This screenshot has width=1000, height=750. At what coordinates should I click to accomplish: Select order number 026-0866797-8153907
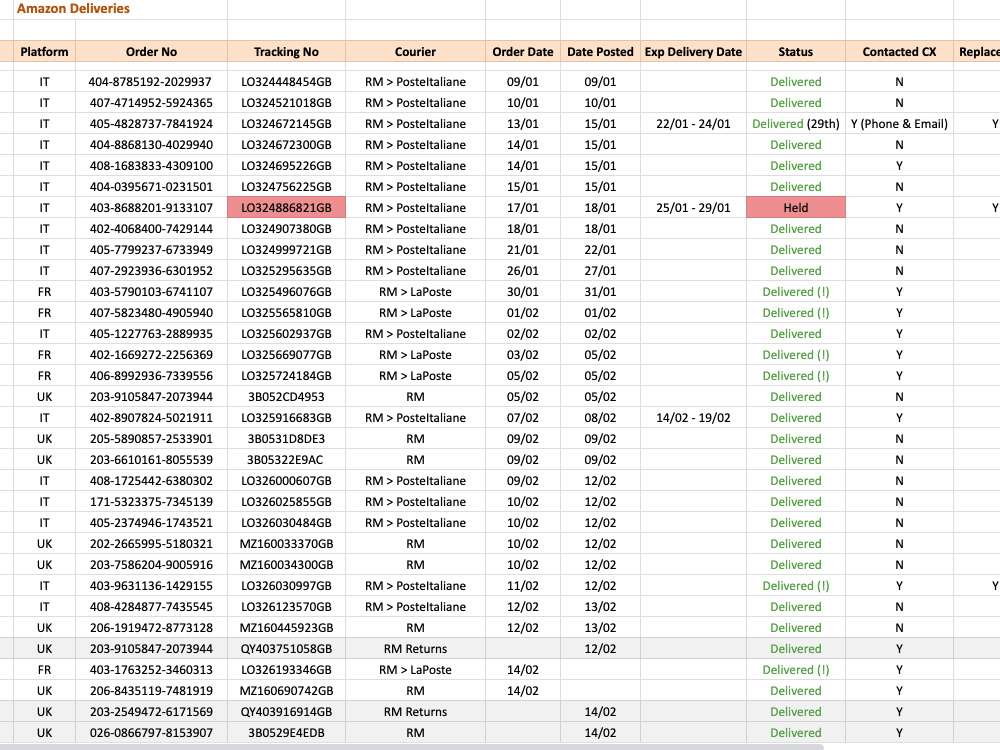pyautogui.click(x=151, y=733)
